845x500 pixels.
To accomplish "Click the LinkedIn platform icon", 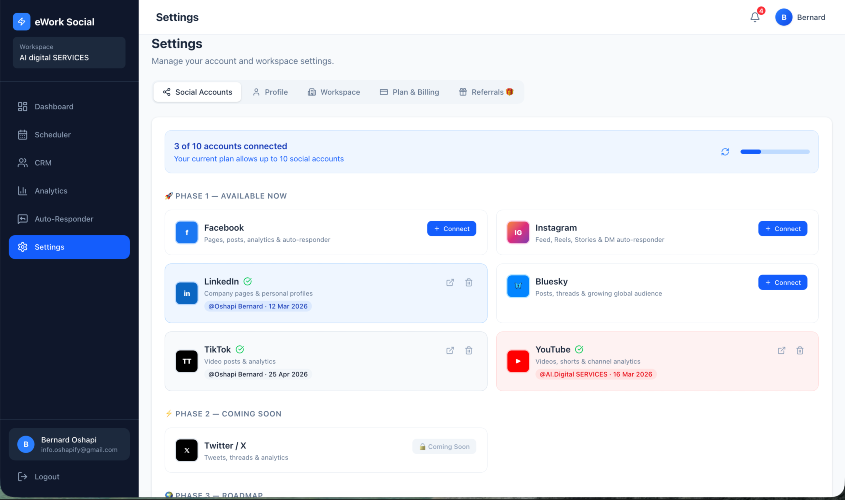I will (186, 293).
